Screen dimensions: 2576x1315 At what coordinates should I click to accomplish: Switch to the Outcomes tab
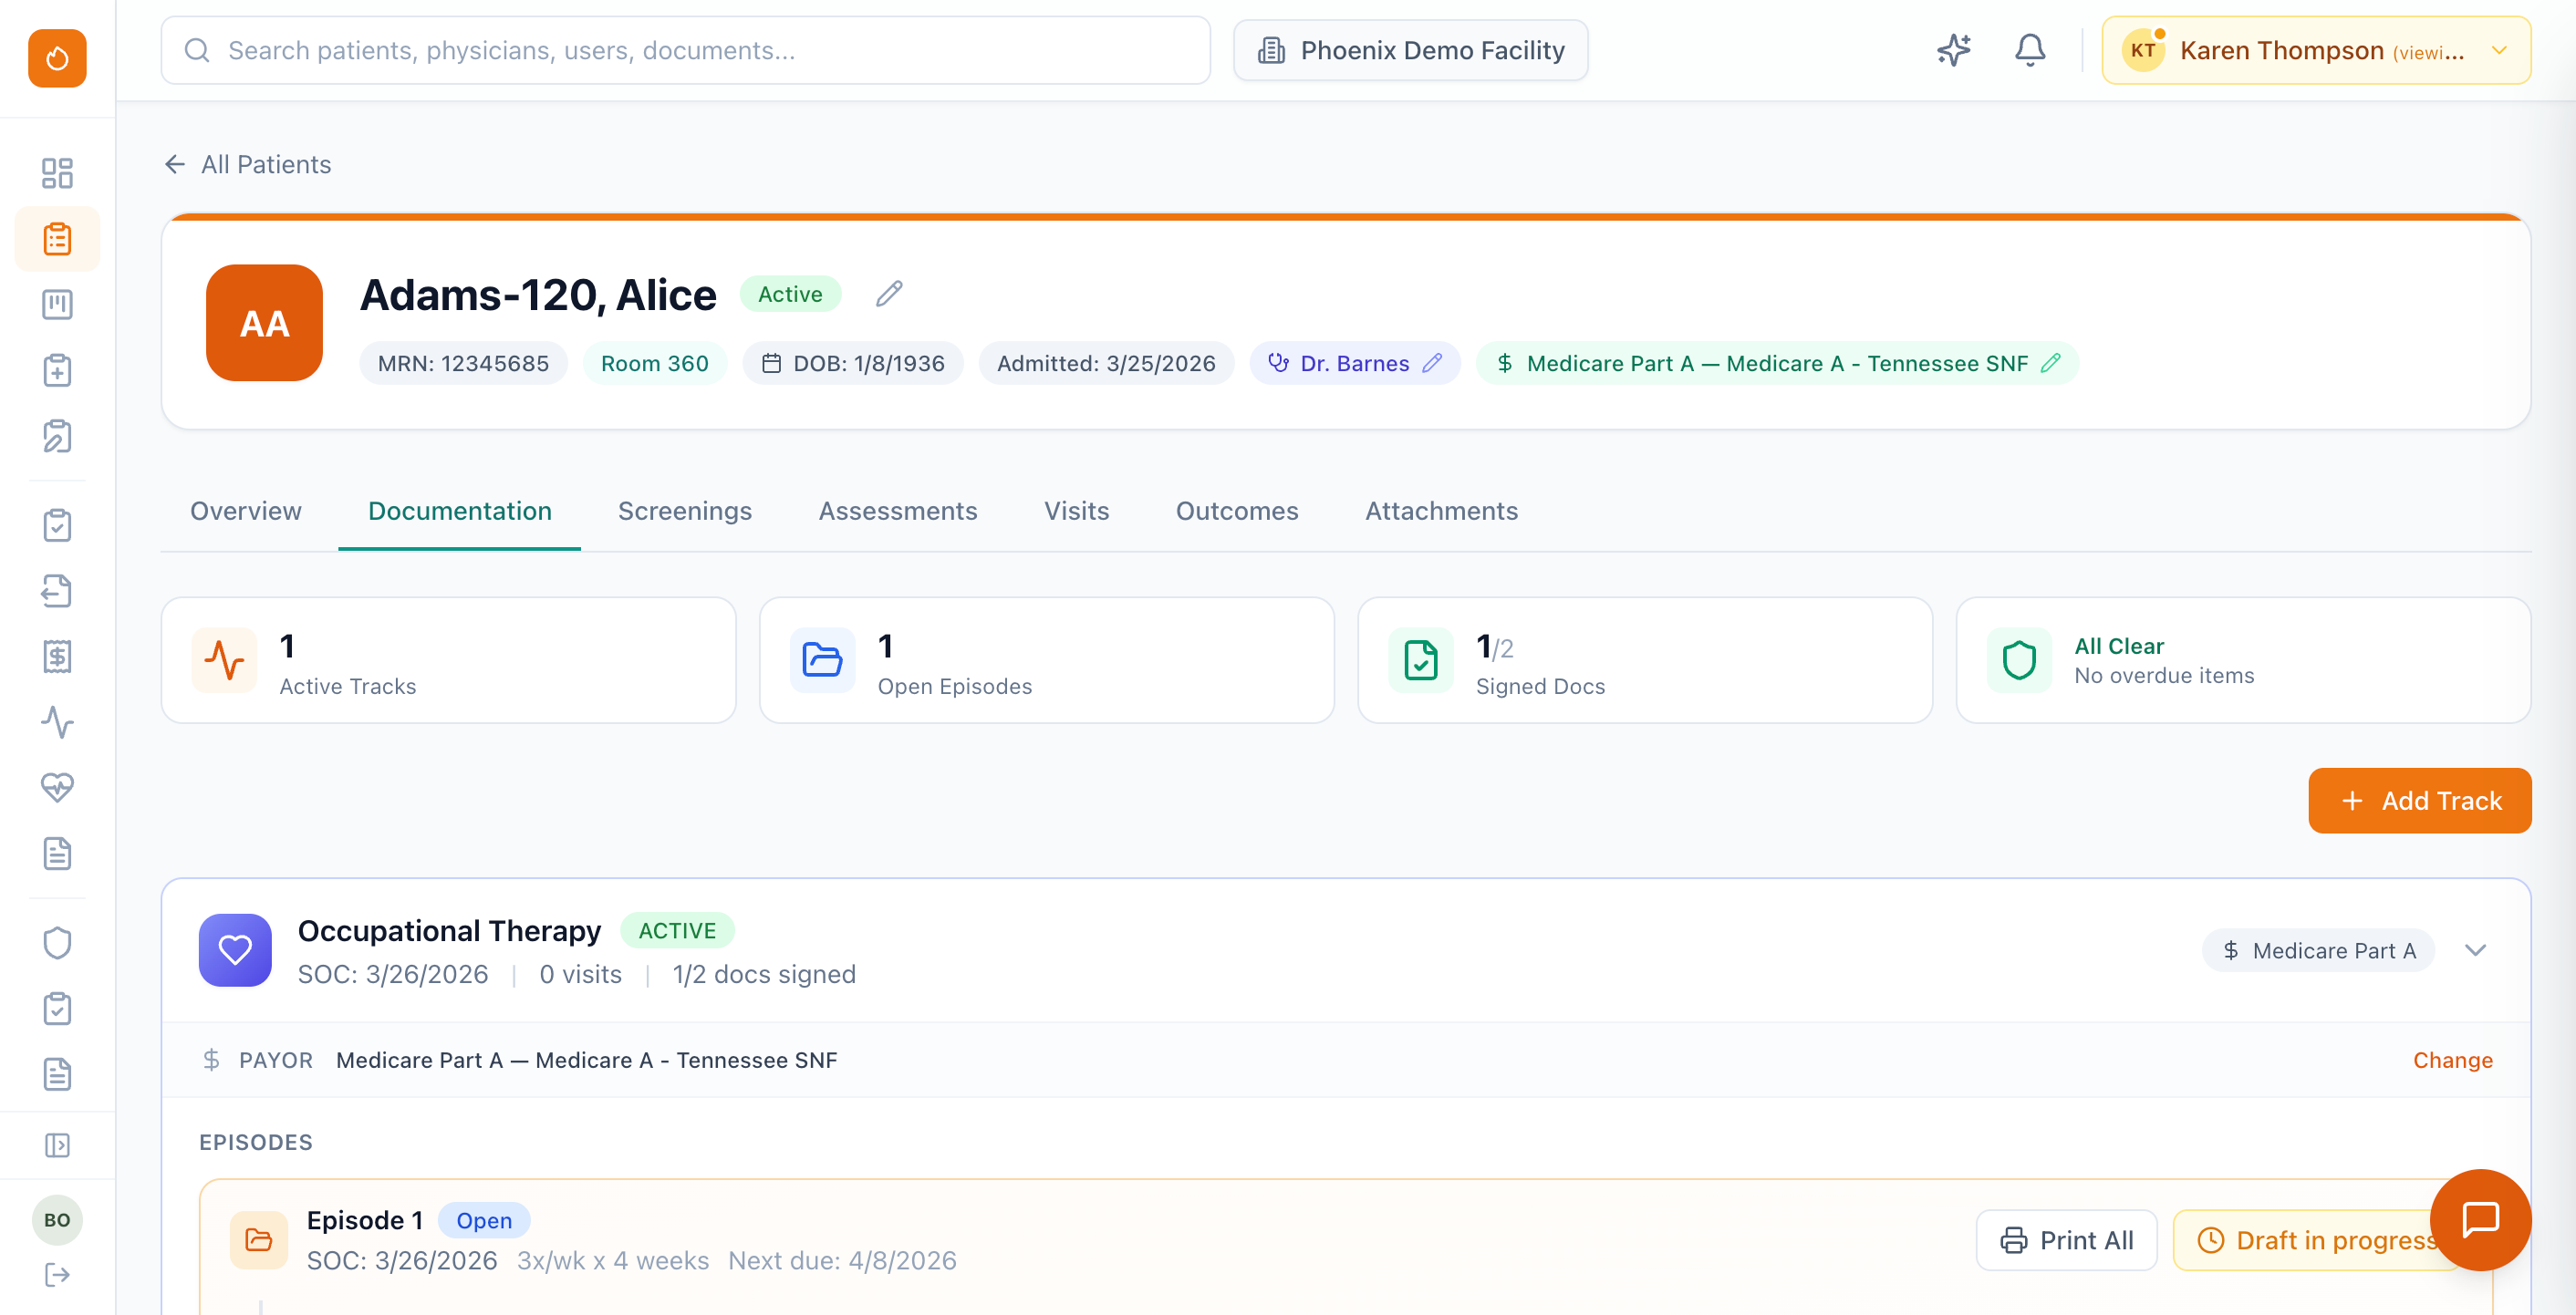pos(1236,511)
